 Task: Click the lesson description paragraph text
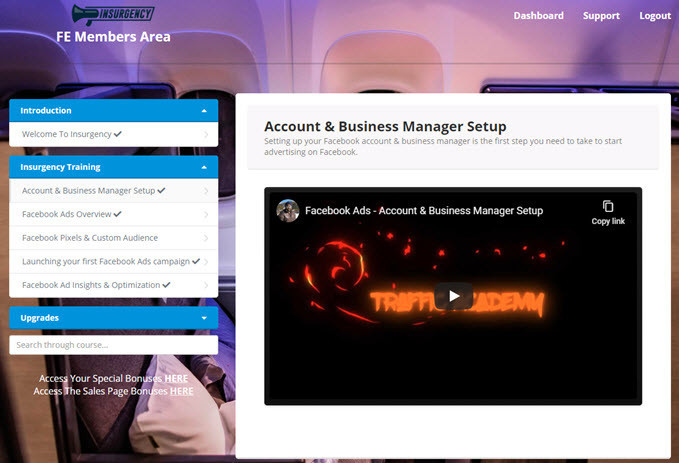click(x=443, y=146)
